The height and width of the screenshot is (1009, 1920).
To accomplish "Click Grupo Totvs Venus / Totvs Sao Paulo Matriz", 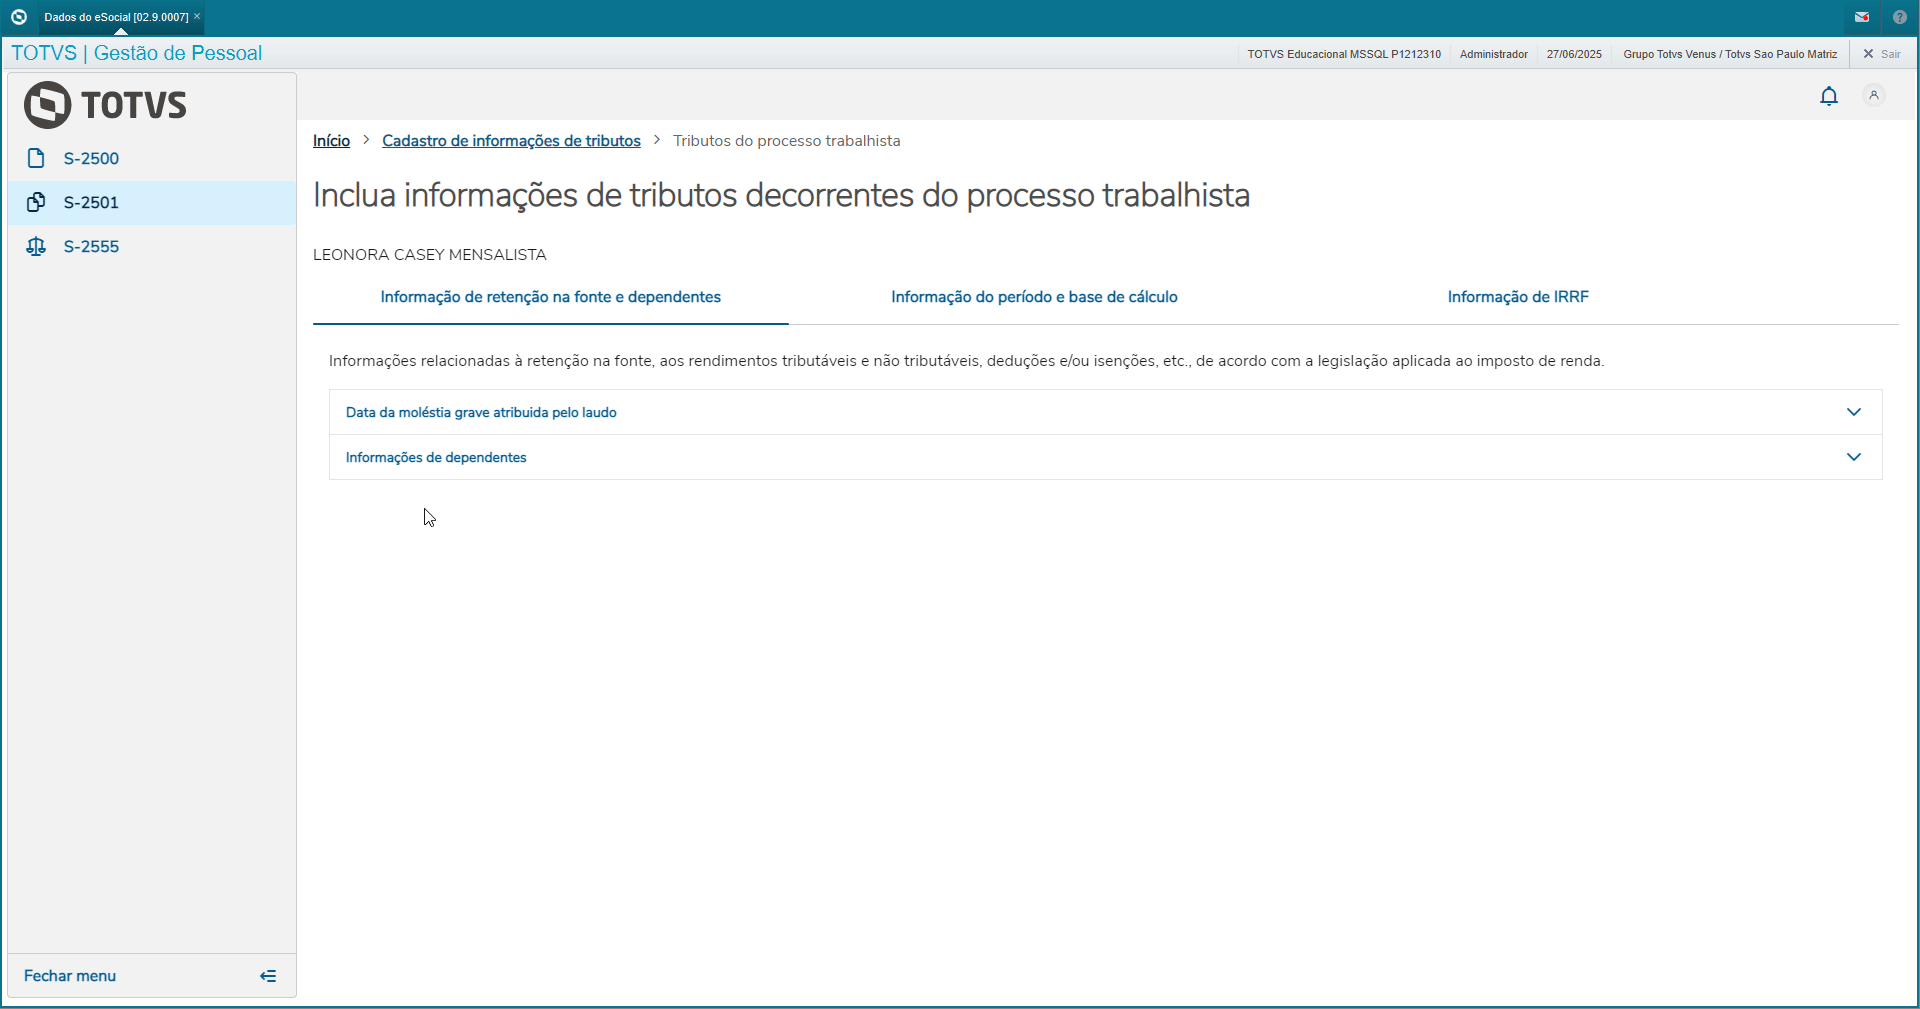I will click(x=1730, y=54).
